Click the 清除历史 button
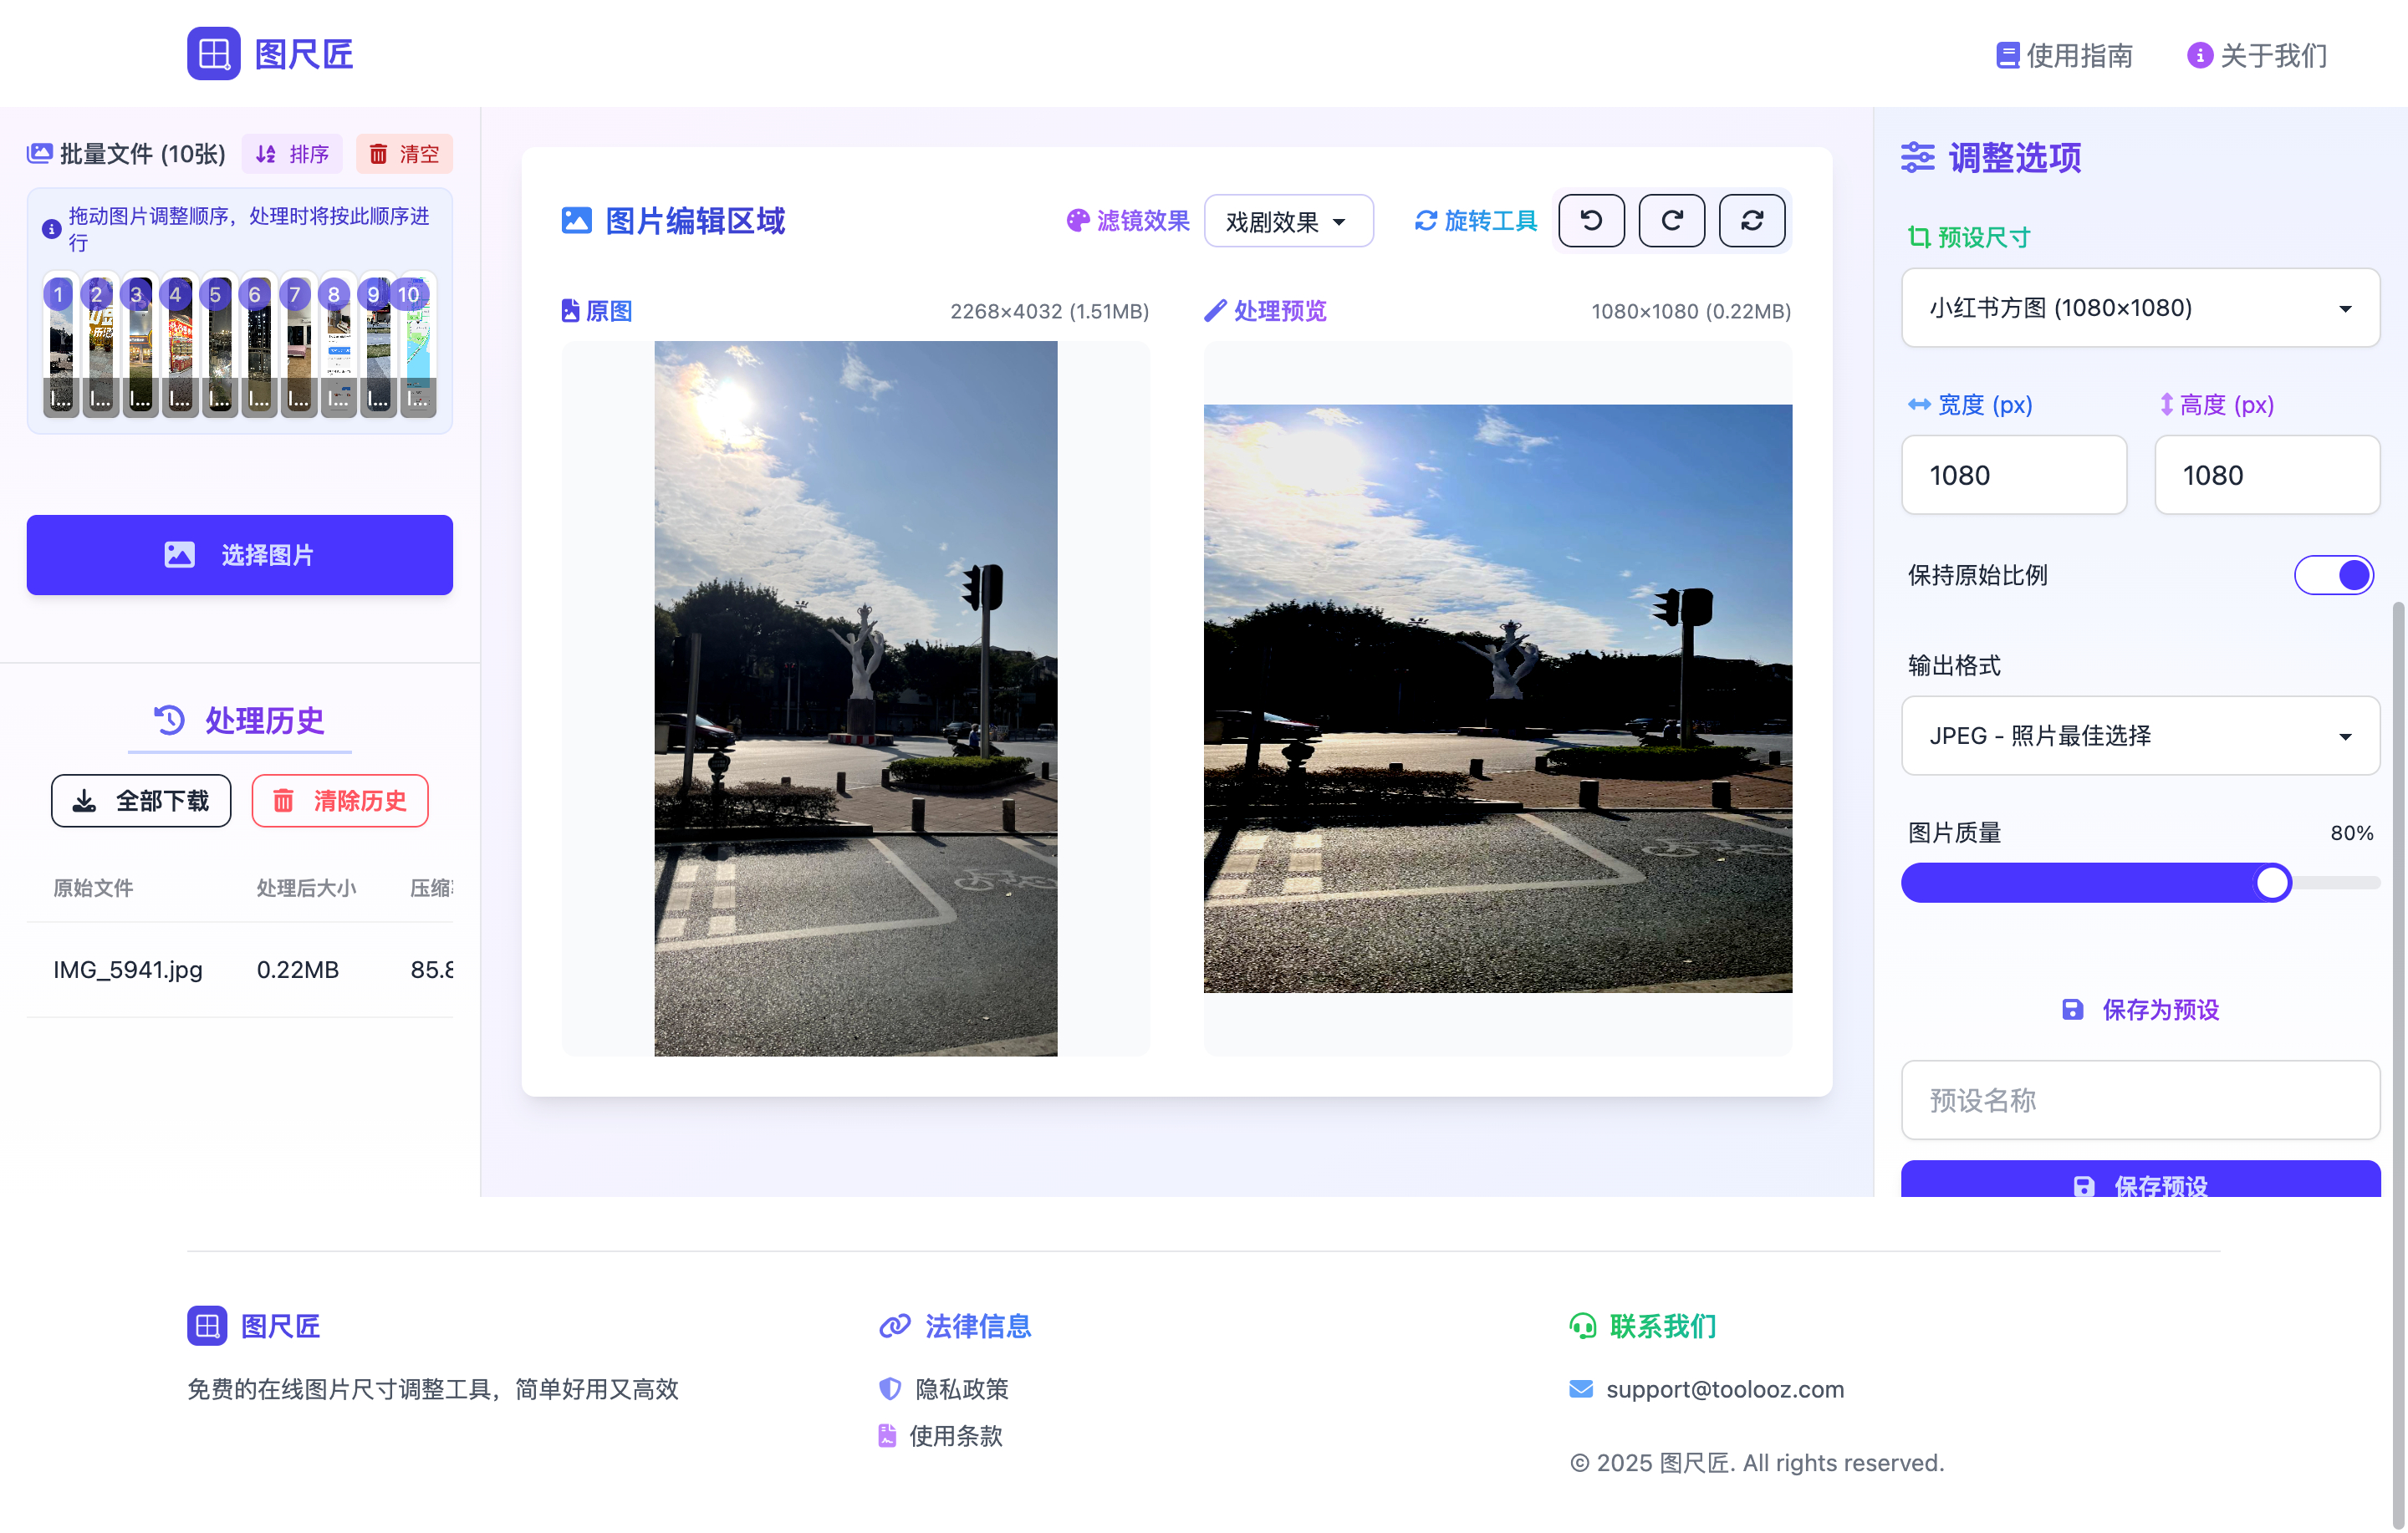2408x1533 pixels. click(339, 801)
